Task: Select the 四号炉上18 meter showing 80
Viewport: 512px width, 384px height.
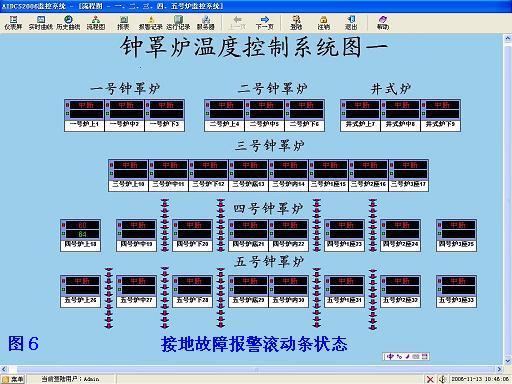Action: click(x=80, y=235)
